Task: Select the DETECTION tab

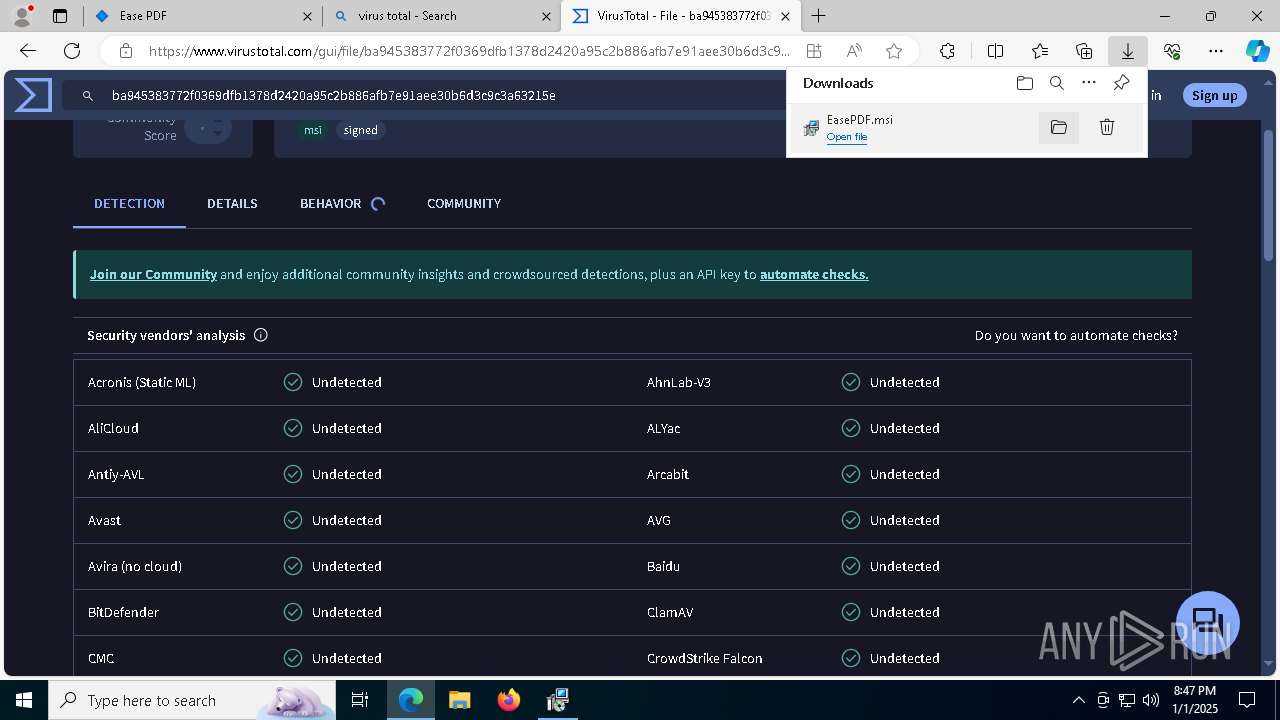Action: [129, 203]
